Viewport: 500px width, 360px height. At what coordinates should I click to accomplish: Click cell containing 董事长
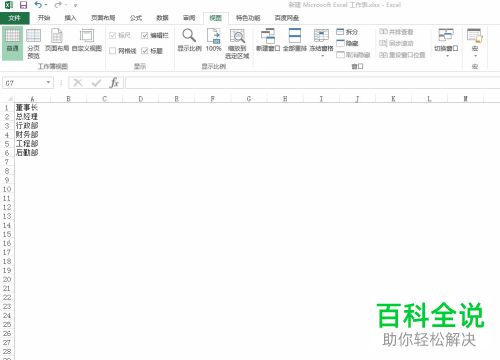[x=32, y=108]
